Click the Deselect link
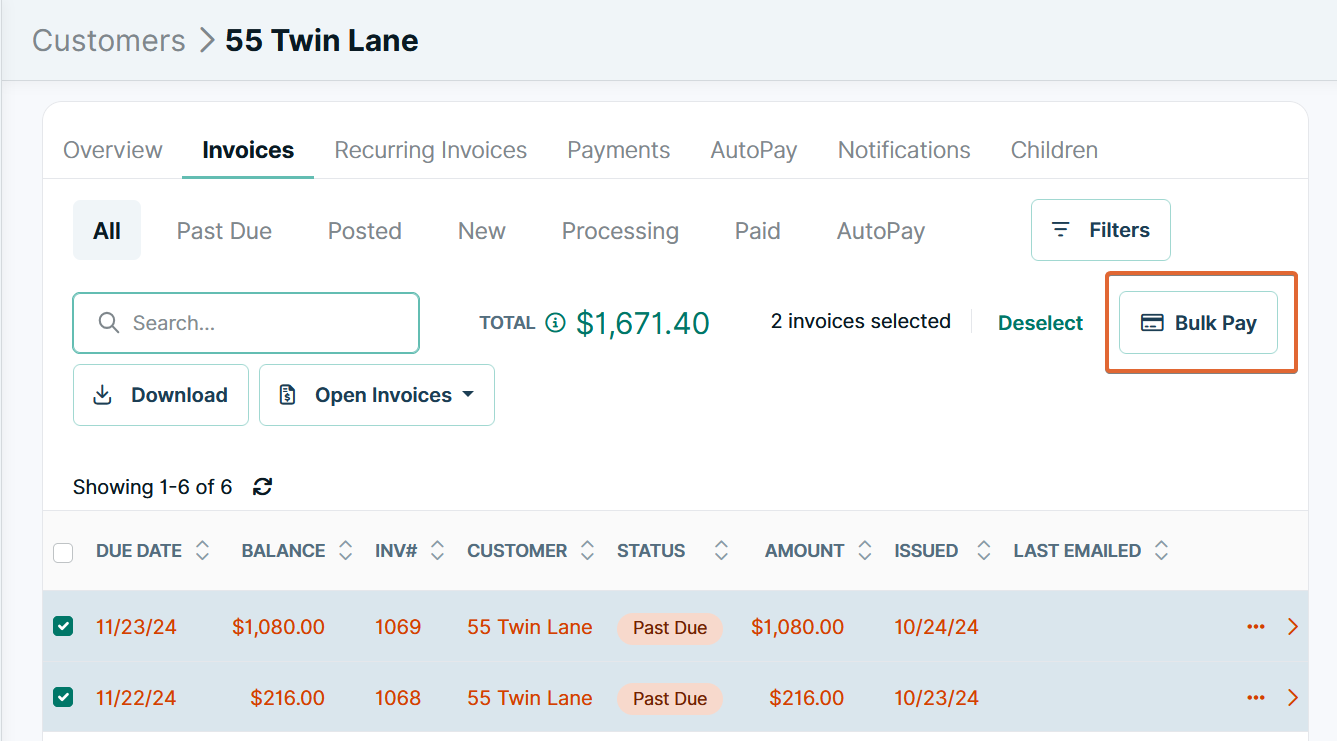Image resolution: width=1337 pixels, height=741 pixels. (1040, 322)
